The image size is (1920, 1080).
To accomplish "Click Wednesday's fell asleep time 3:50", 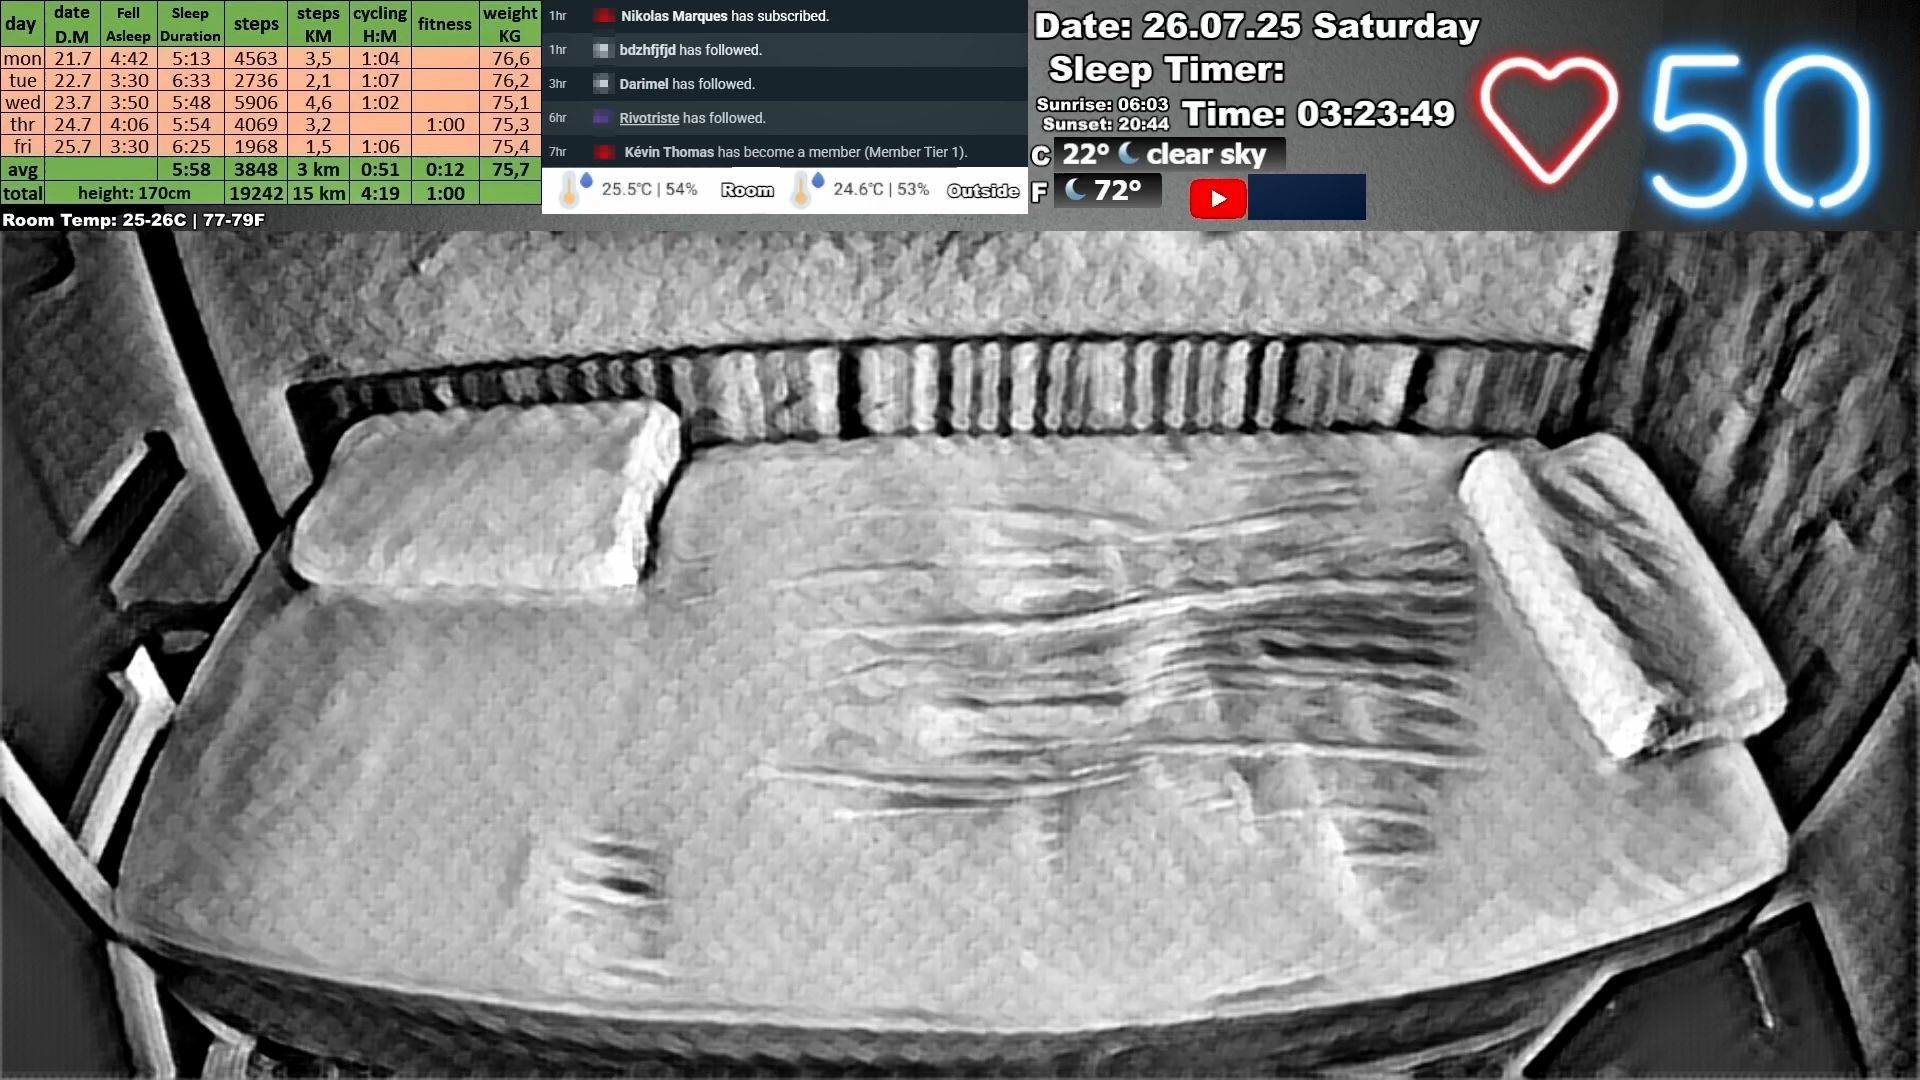I will click(129, 102).
